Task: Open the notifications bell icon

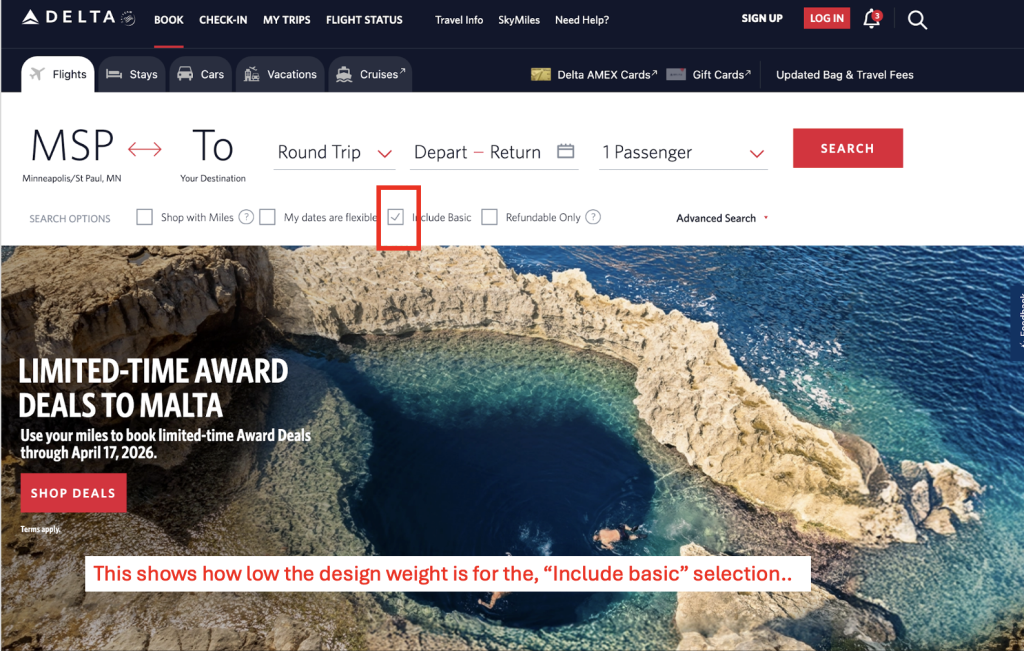Action: pyautogui.click(x=871, y=19)
